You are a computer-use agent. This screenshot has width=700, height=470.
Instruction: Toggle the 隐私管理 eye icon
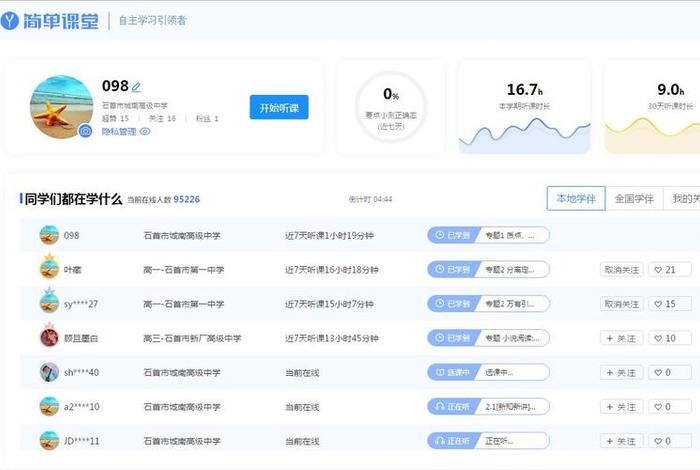point(145,131)
